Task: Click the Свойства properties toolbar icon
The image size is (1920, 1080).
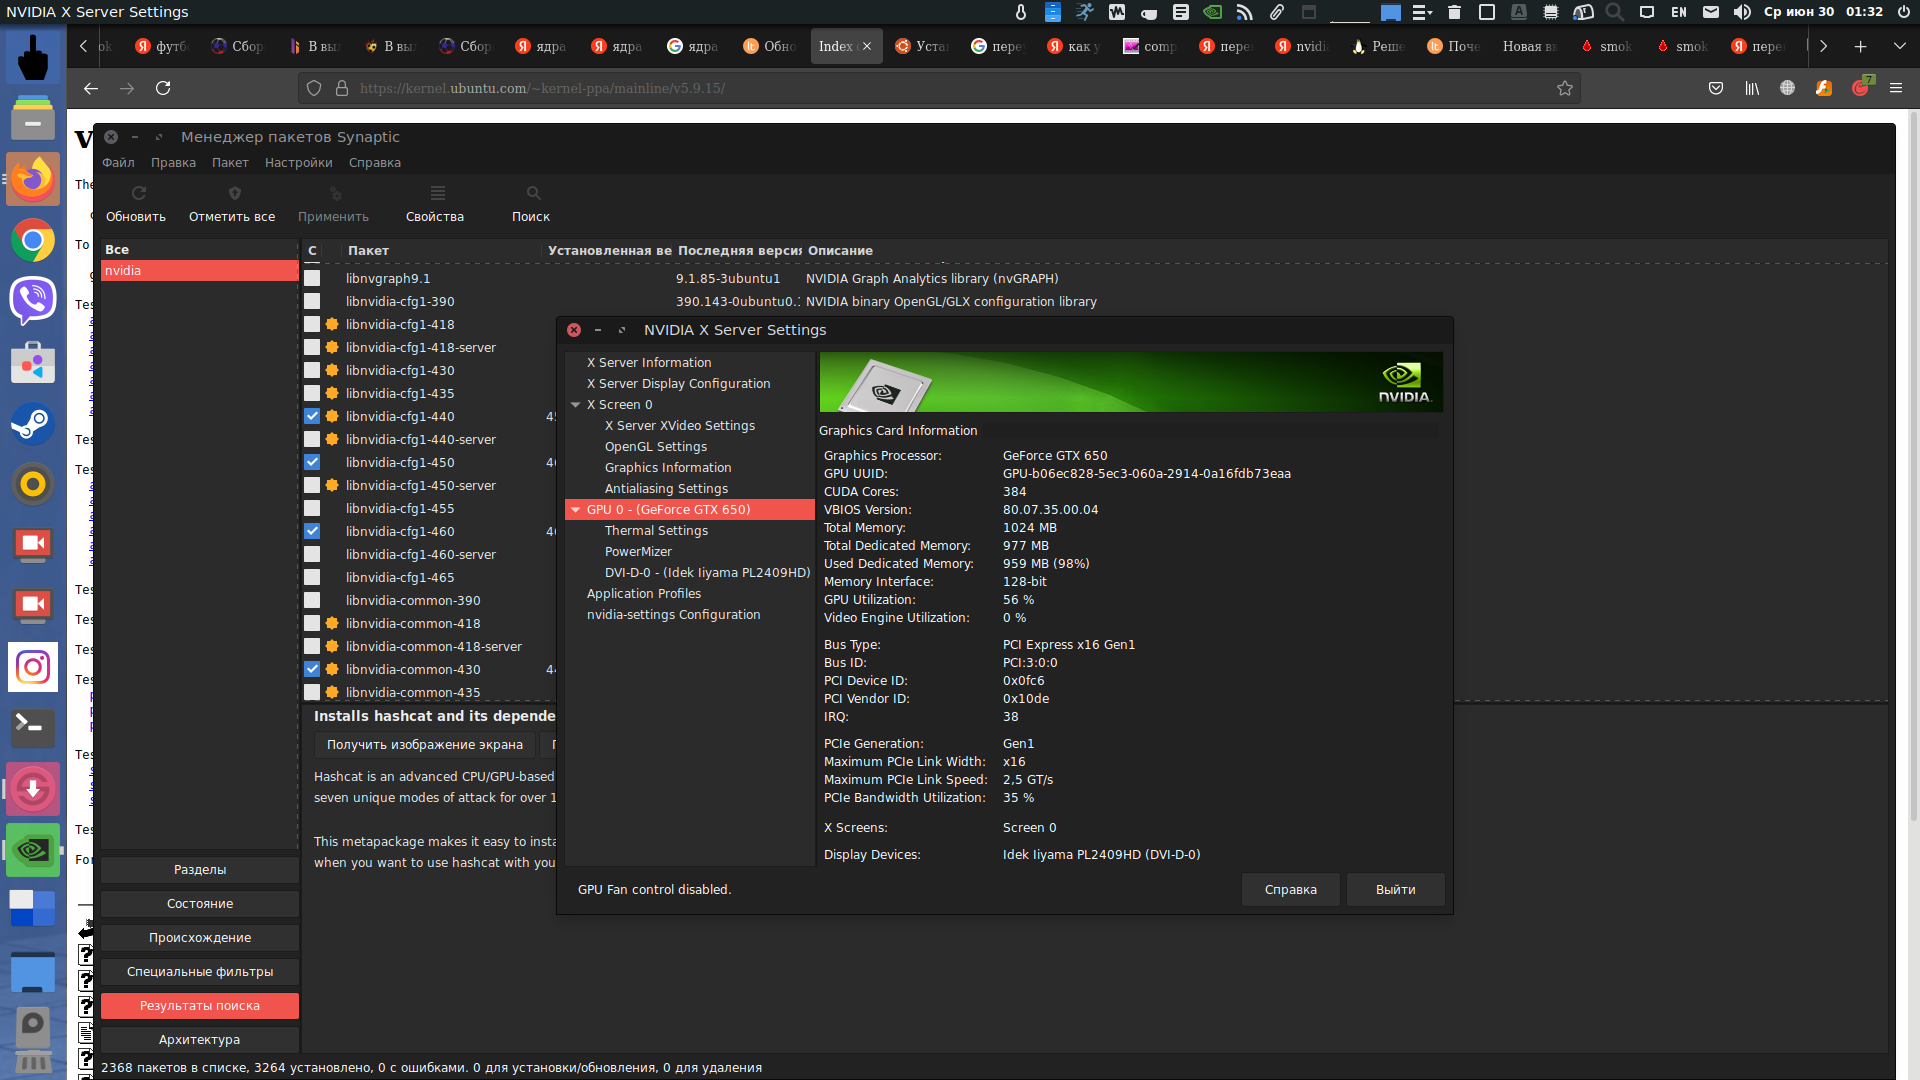Action: point(437,193)
